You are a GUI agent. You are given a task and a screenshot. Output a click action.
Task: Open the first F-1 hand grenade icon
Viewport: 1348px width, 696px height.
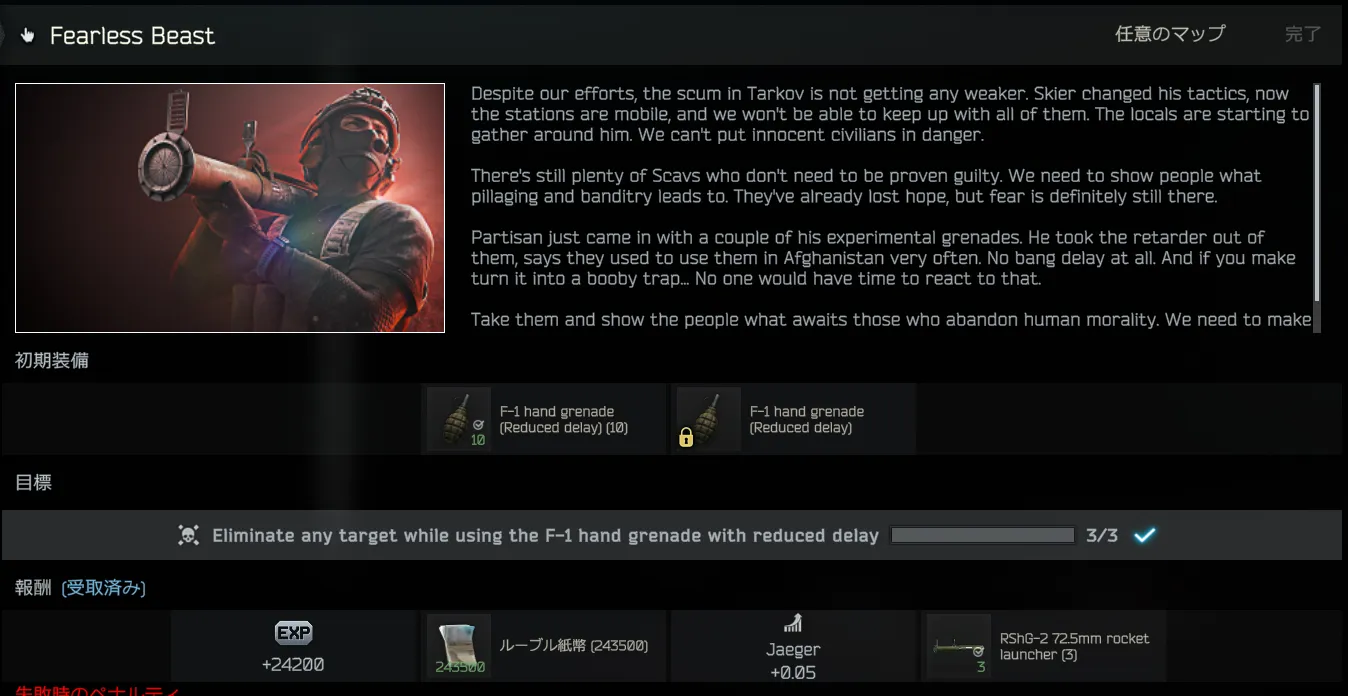pos(459,419)
